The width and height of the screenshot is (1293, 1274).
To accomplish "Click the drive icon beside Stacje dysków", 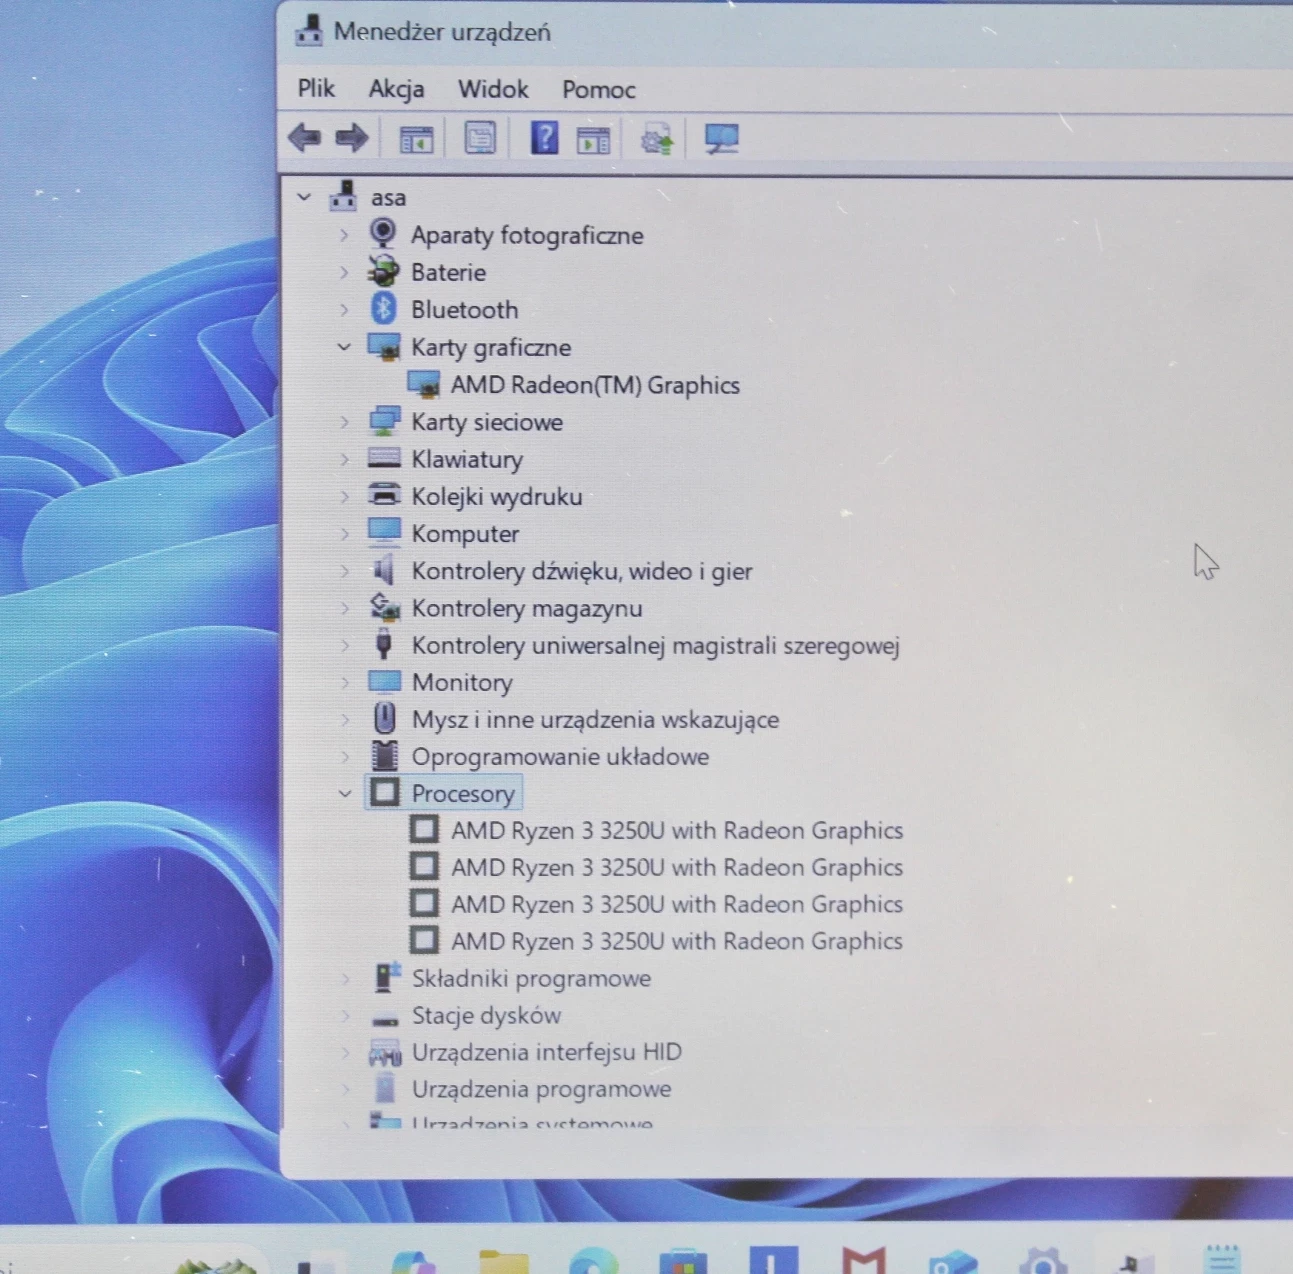I will point(385,1020).
